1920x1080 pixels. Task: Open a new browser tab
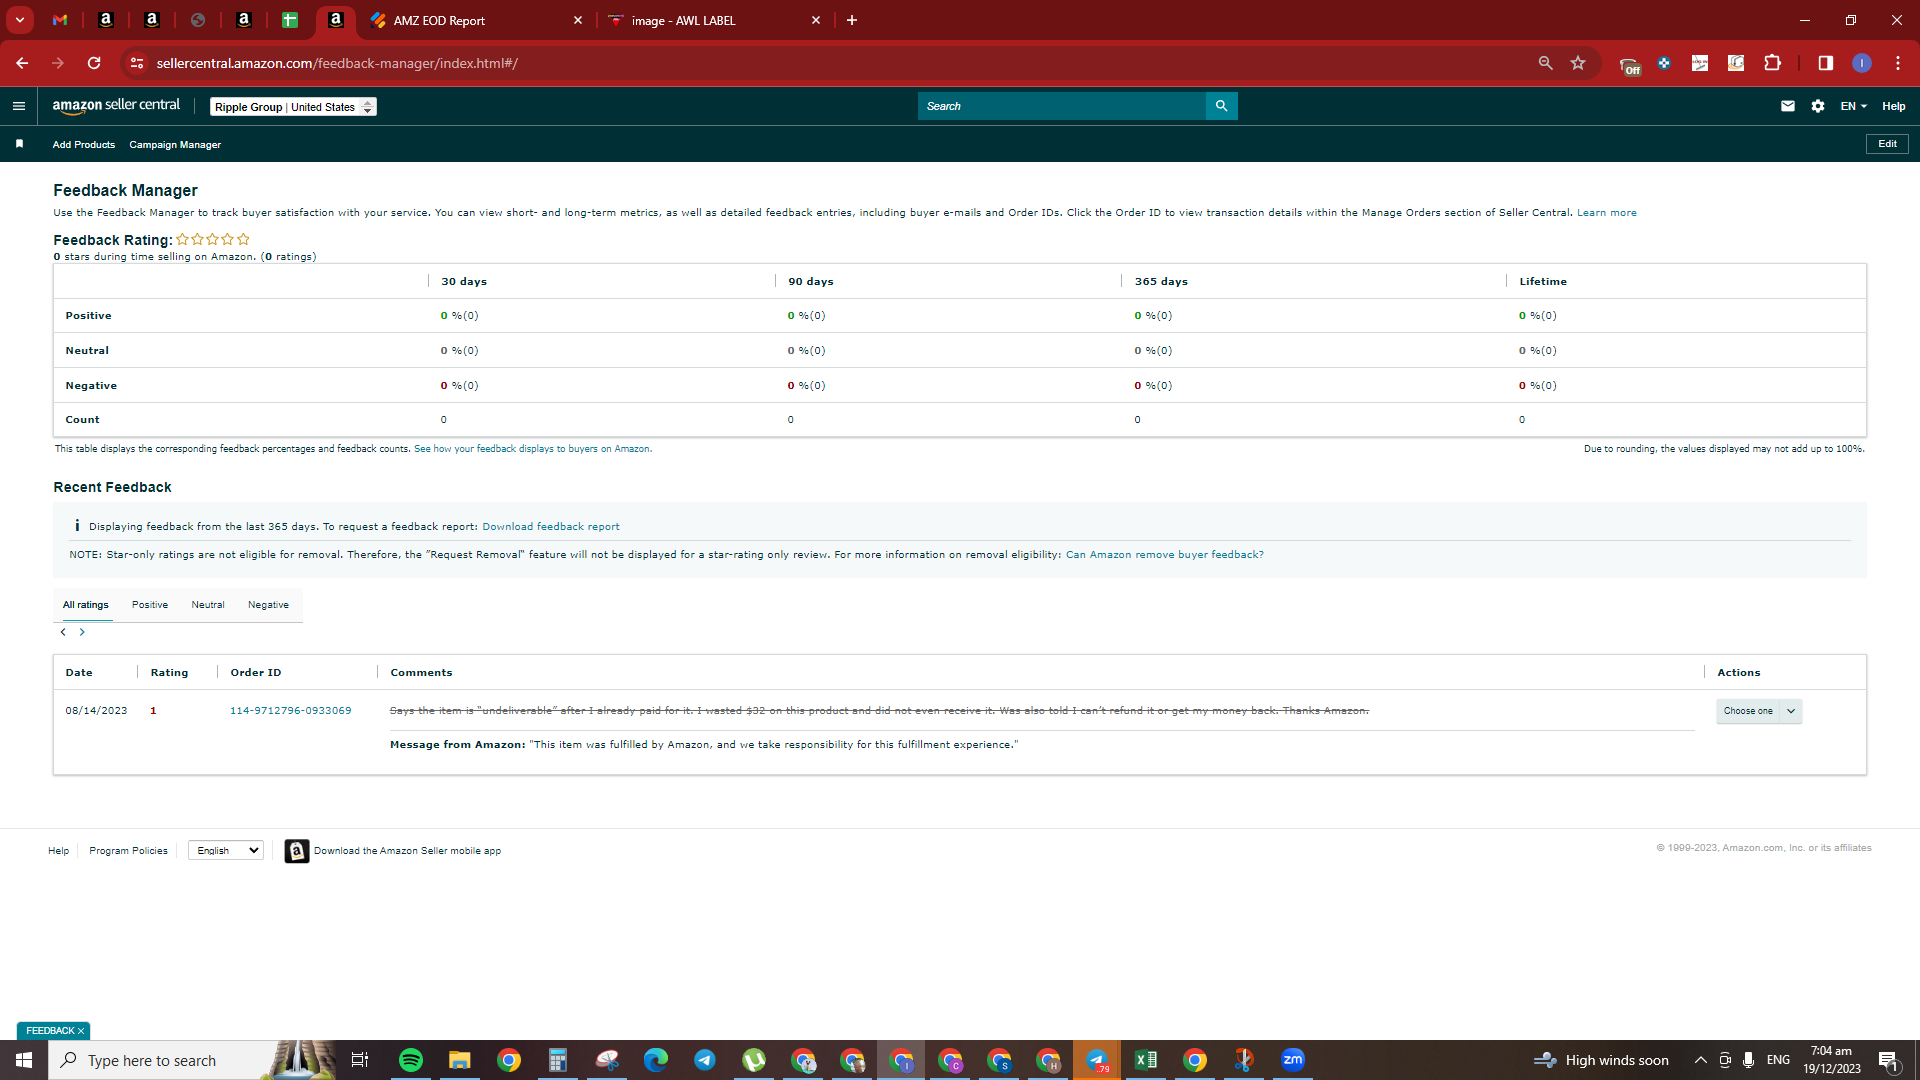tap(852, 20)
